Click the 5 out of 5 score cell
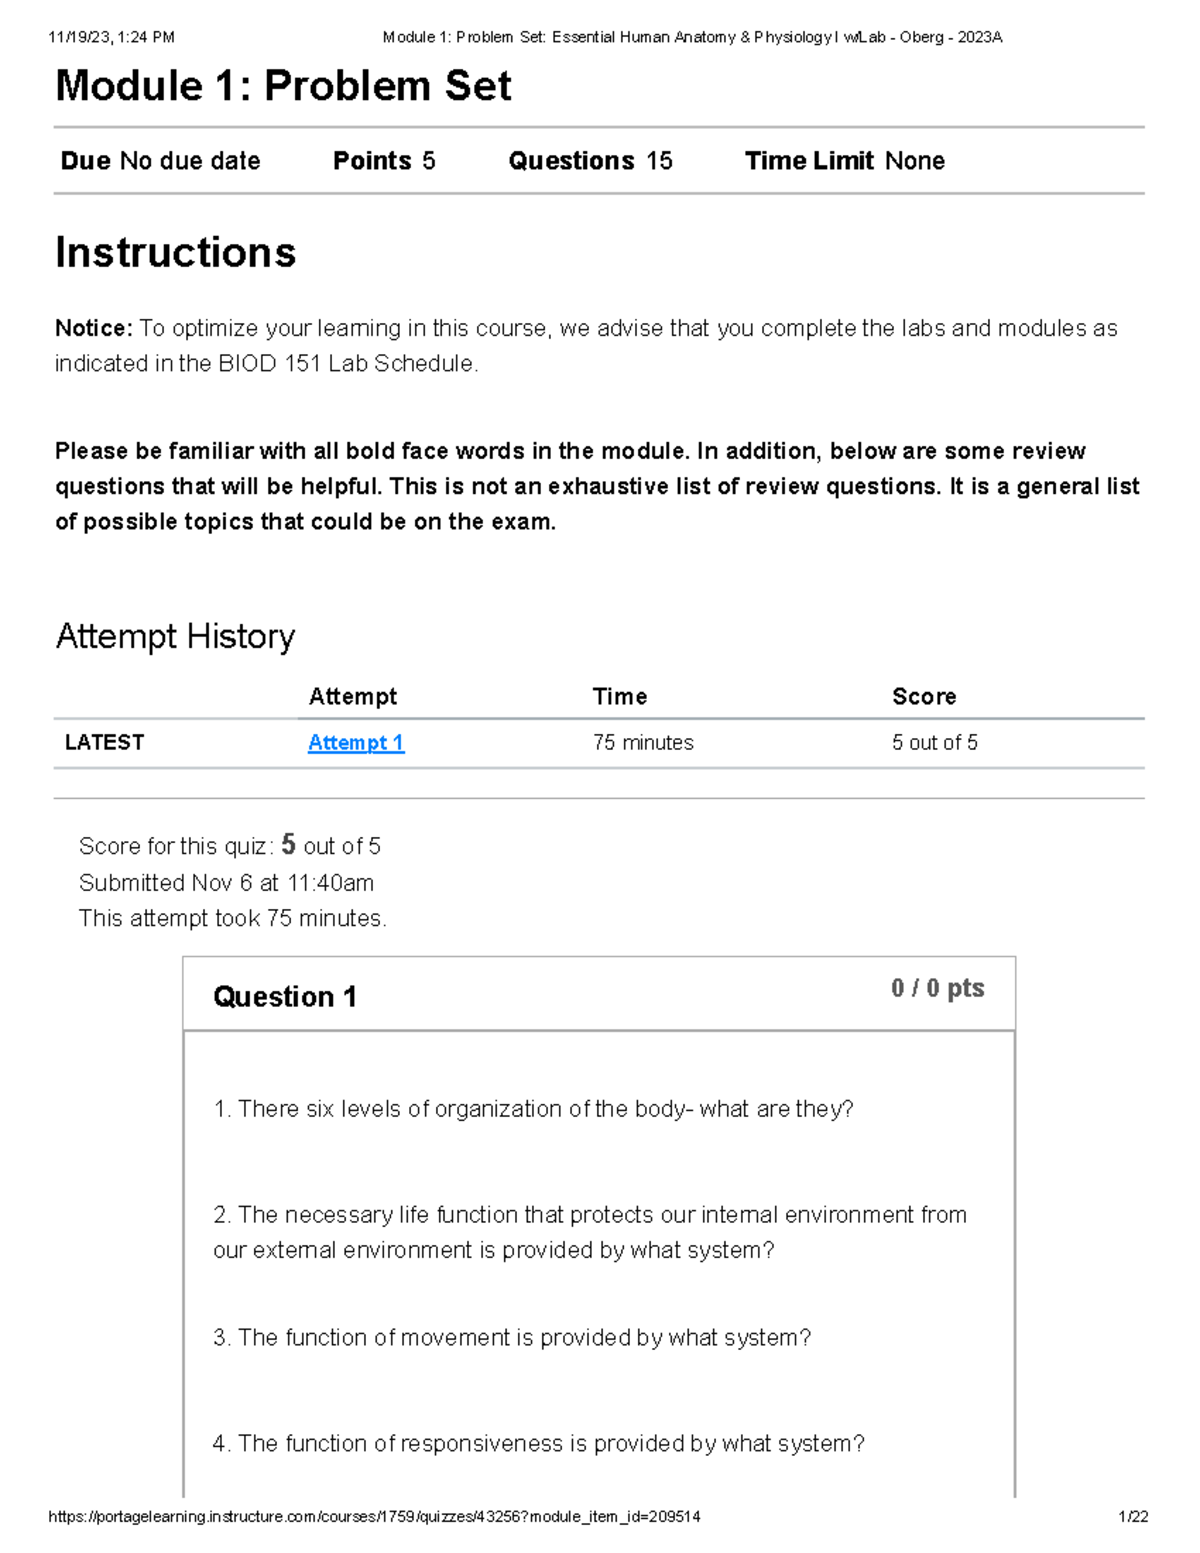This screenshot has height=1553, width=1200. click(934, 742)
